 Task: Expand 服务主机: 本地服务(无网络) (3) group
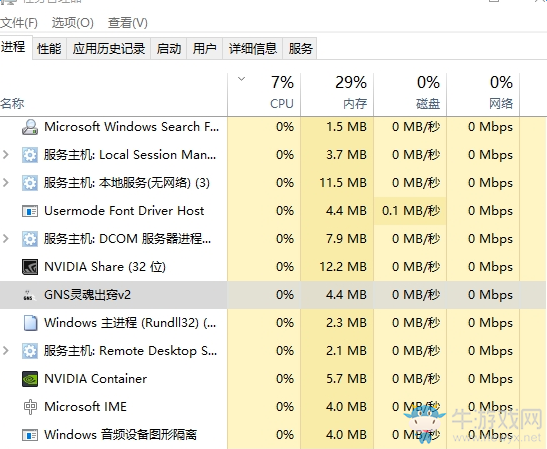point(6,182)
